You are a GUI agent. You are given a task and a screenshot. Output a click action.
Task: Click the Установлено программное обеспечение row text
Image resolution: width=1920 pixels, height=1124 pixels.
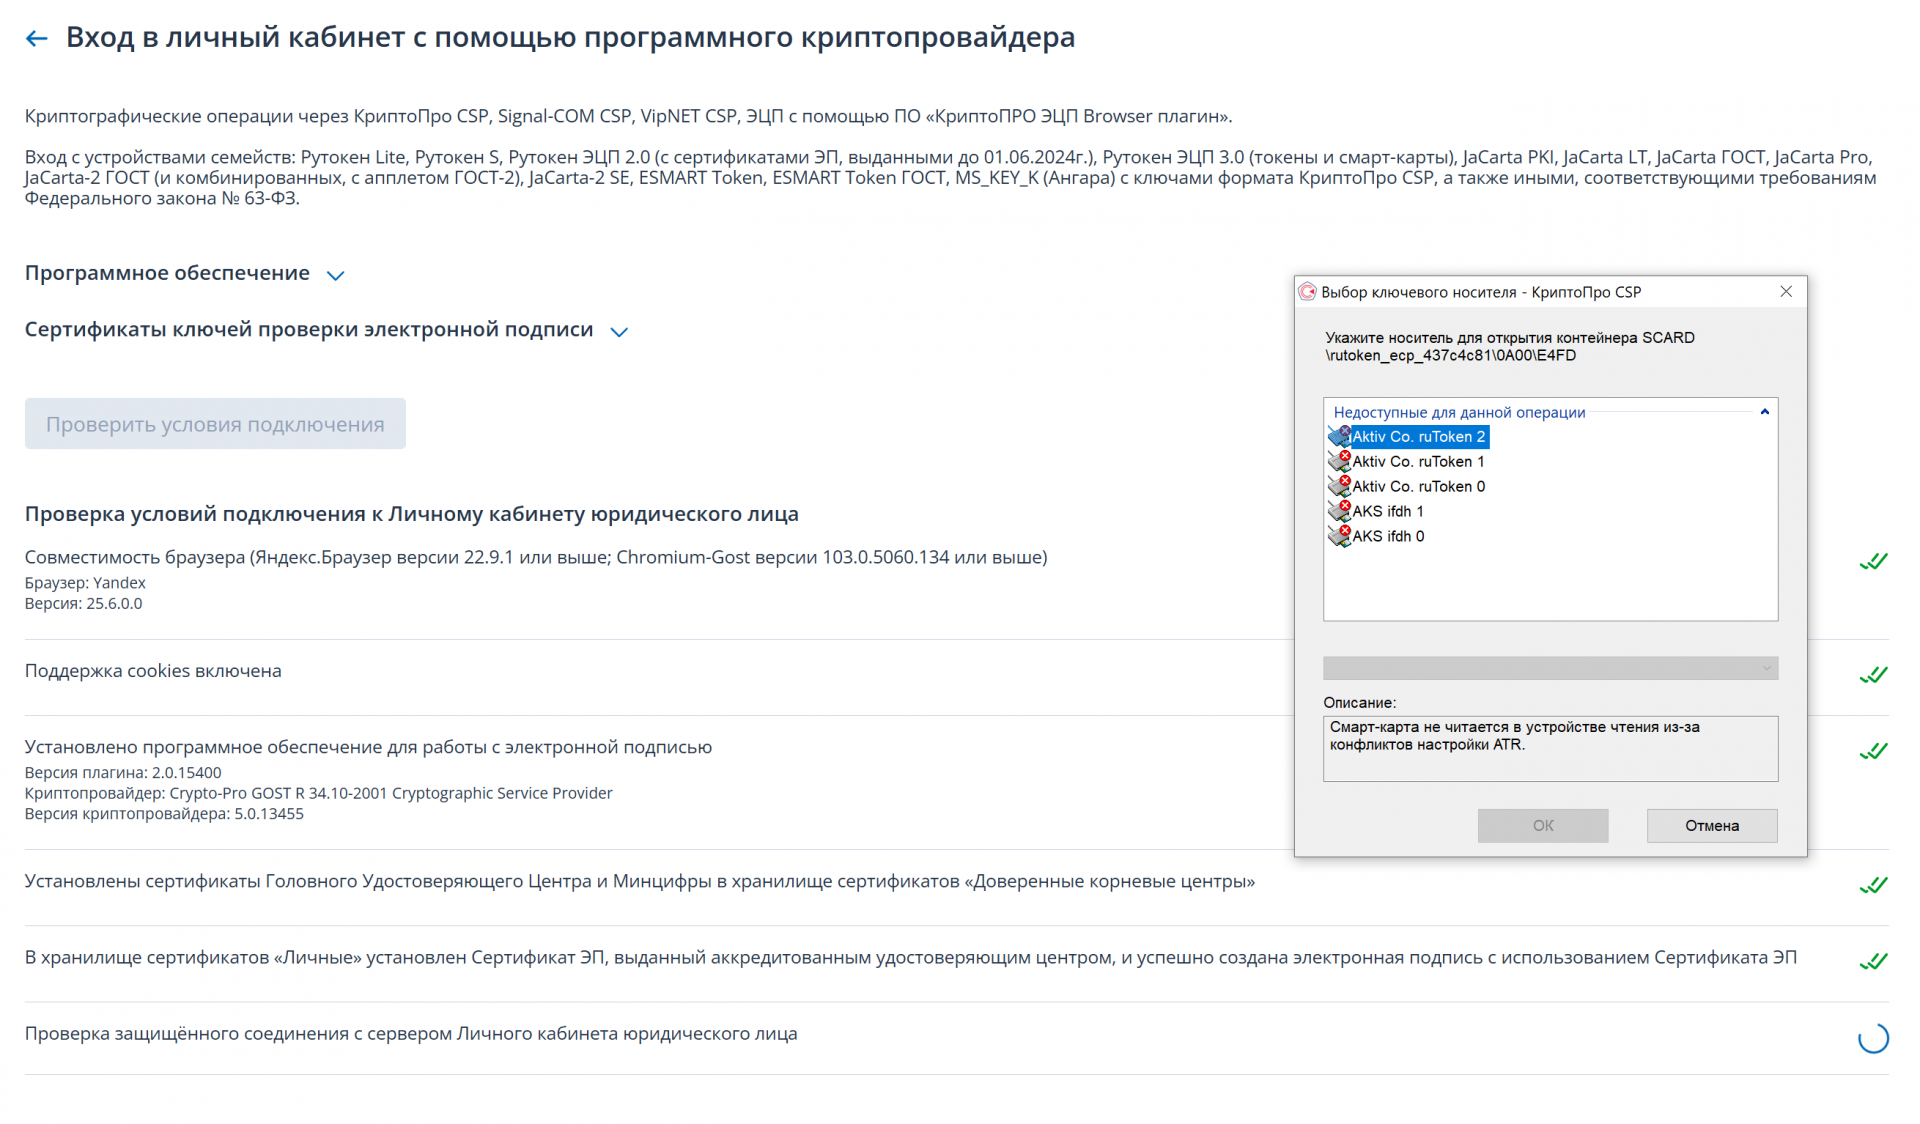click(368, 747)
